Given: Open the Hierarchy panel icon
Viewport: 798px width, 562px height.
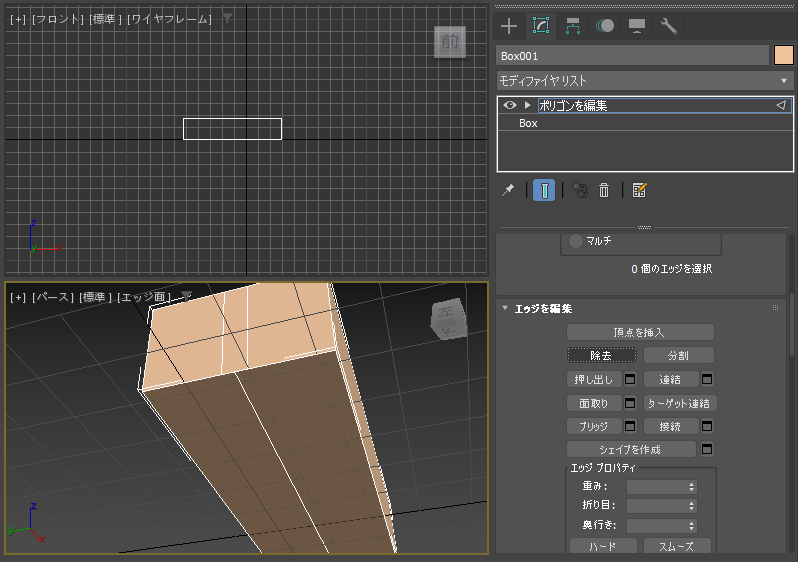Looking at the screenshot, I should click(573, 26).
